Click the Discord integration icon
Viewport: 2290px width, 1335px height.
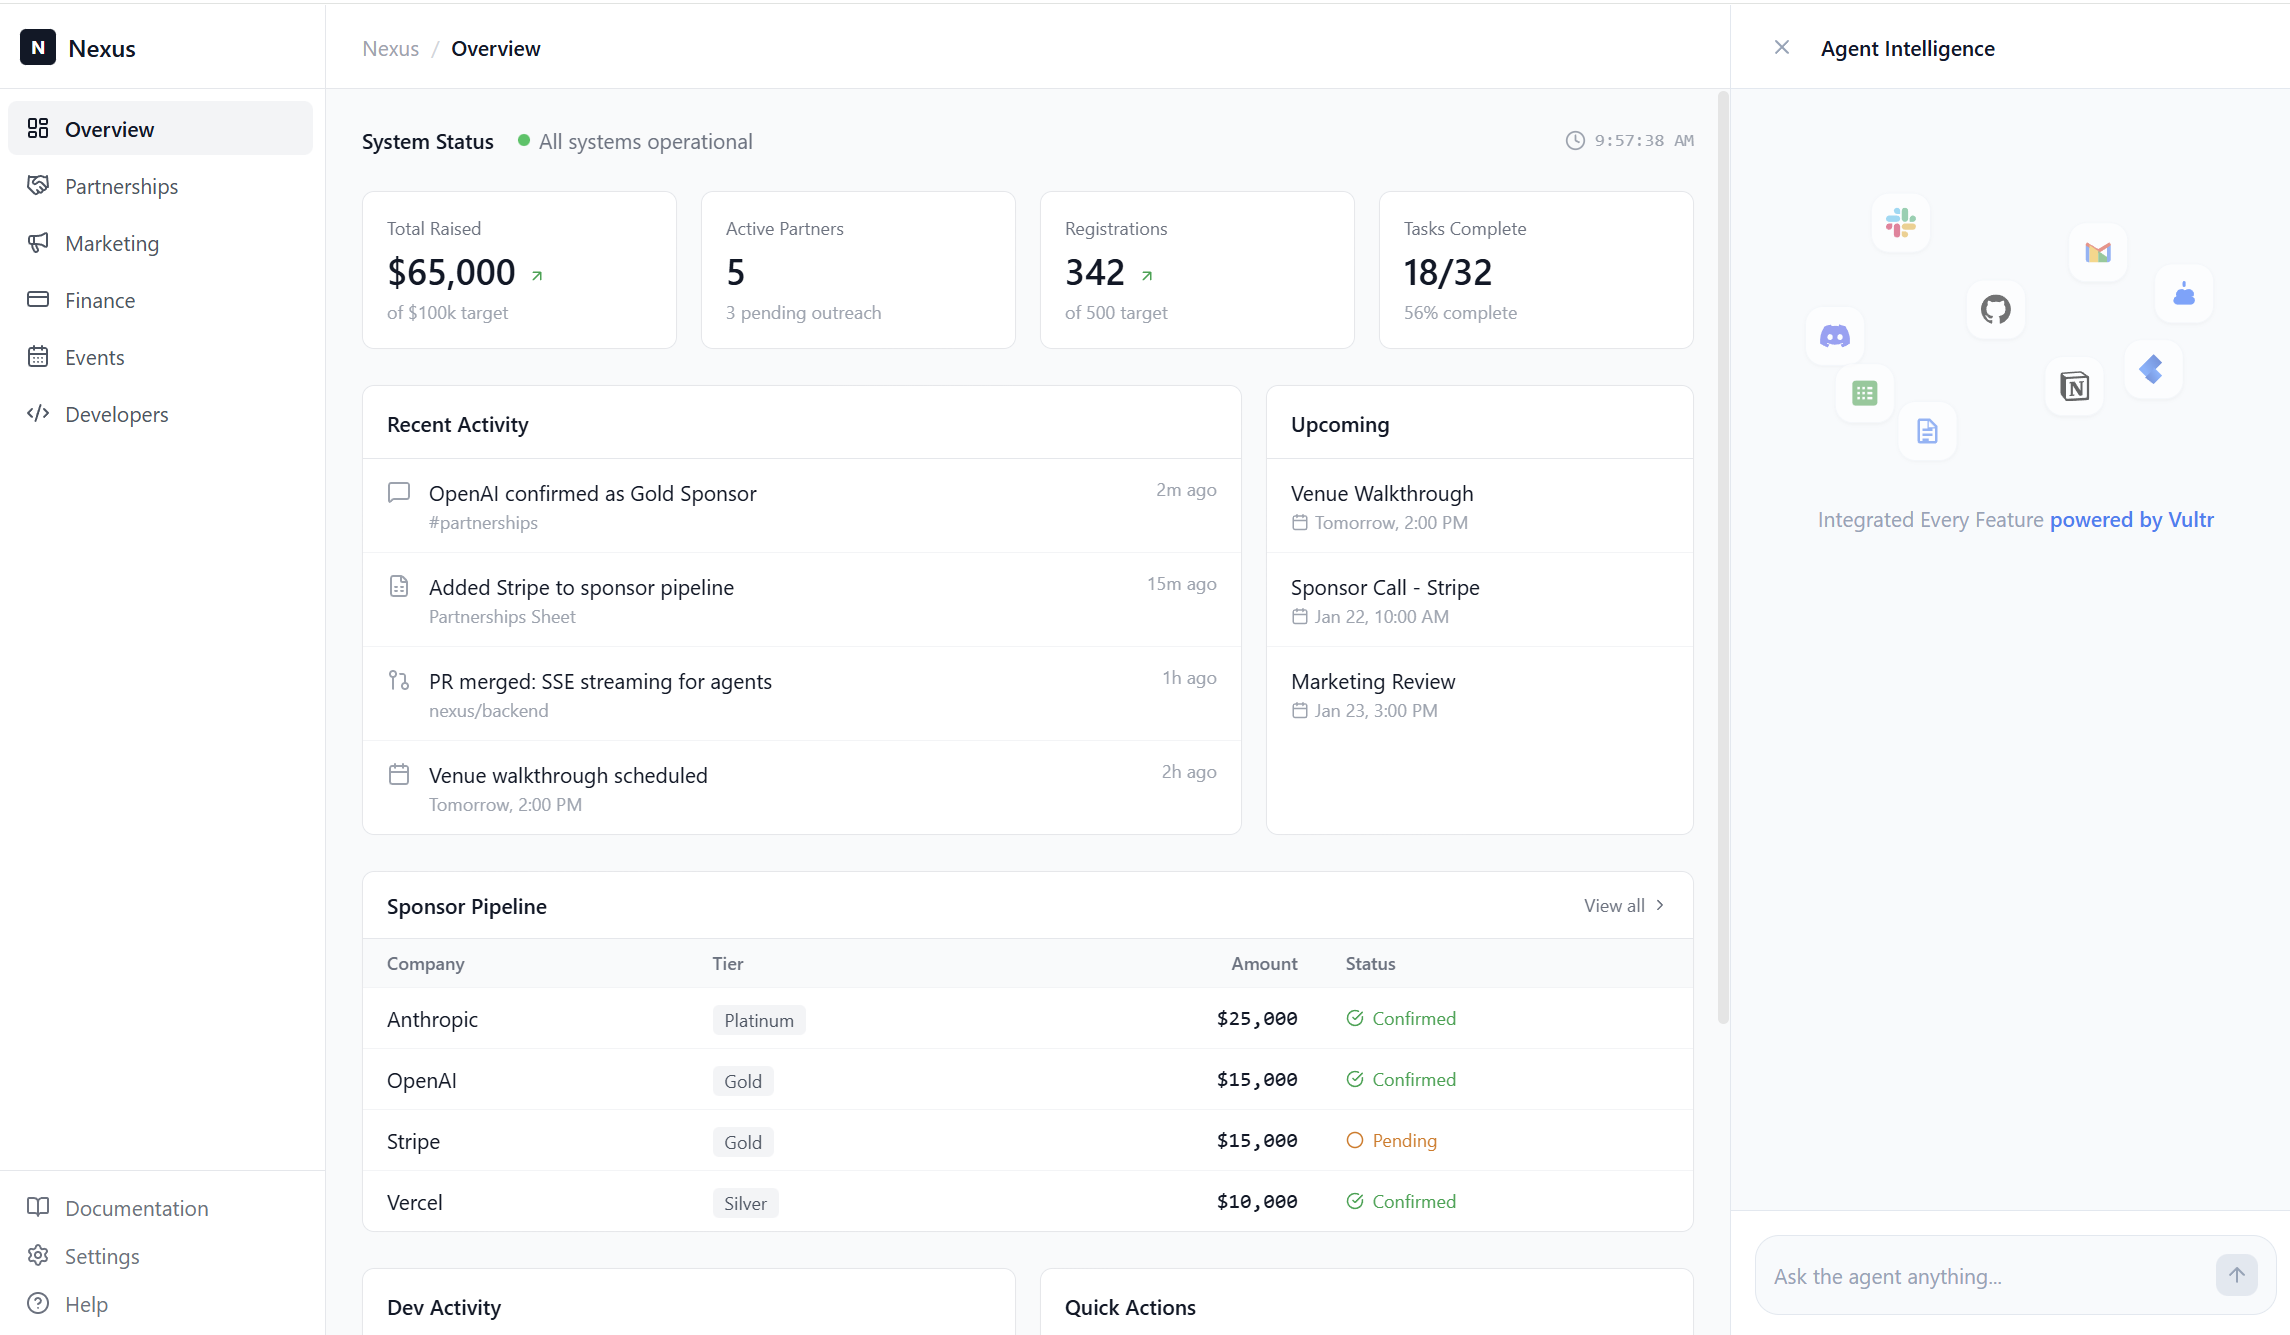coord(1834,336)
